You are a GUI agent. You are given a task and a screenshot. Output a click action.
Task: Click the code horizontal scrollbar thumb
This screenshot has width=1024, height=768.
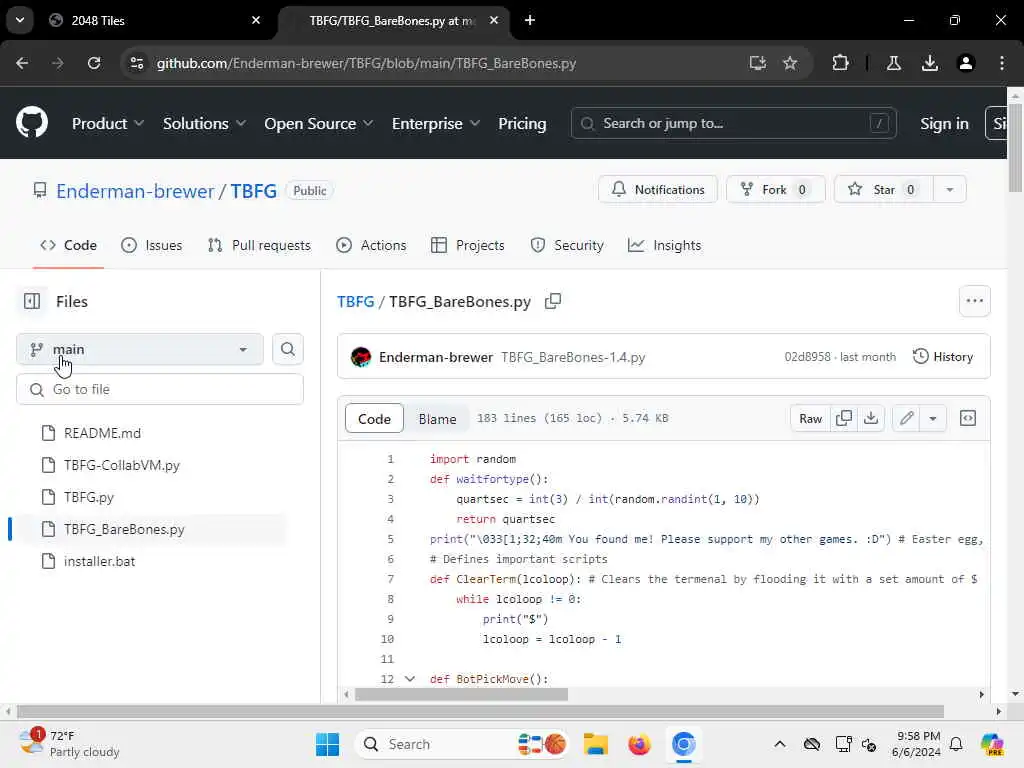pos(461,694)
